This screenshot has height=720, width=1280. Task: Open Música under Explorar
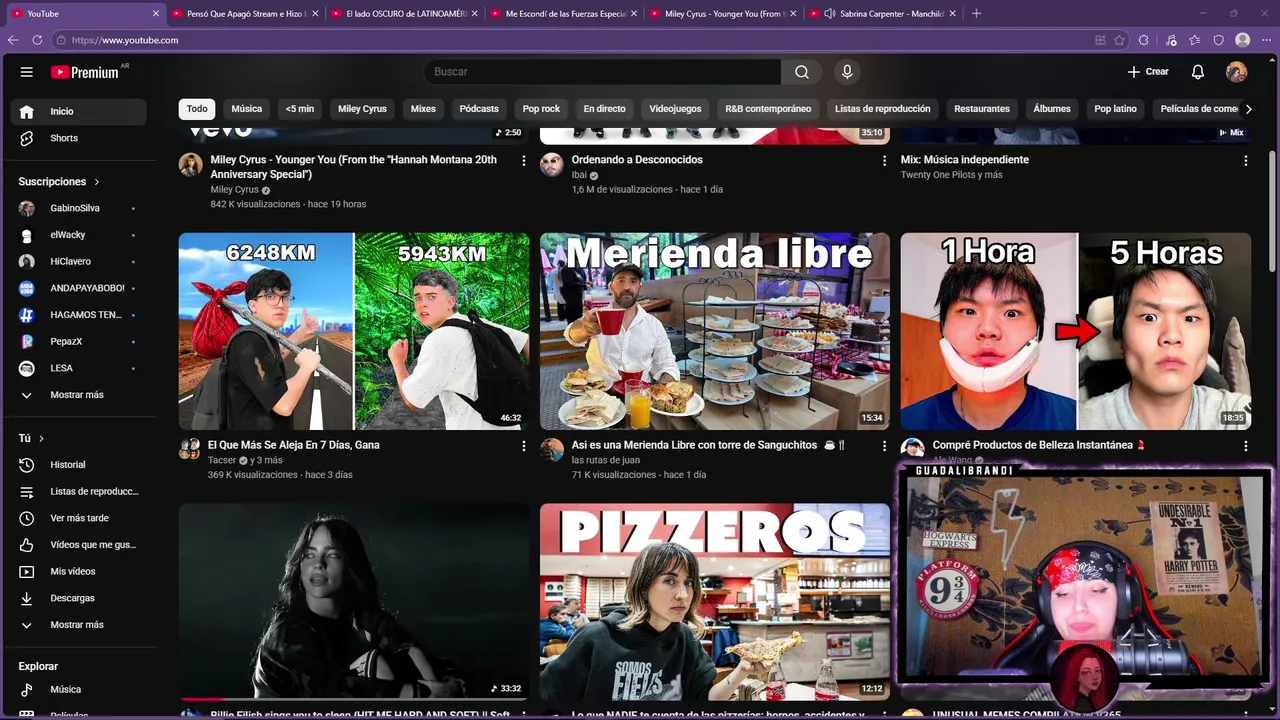coord(79,689)
